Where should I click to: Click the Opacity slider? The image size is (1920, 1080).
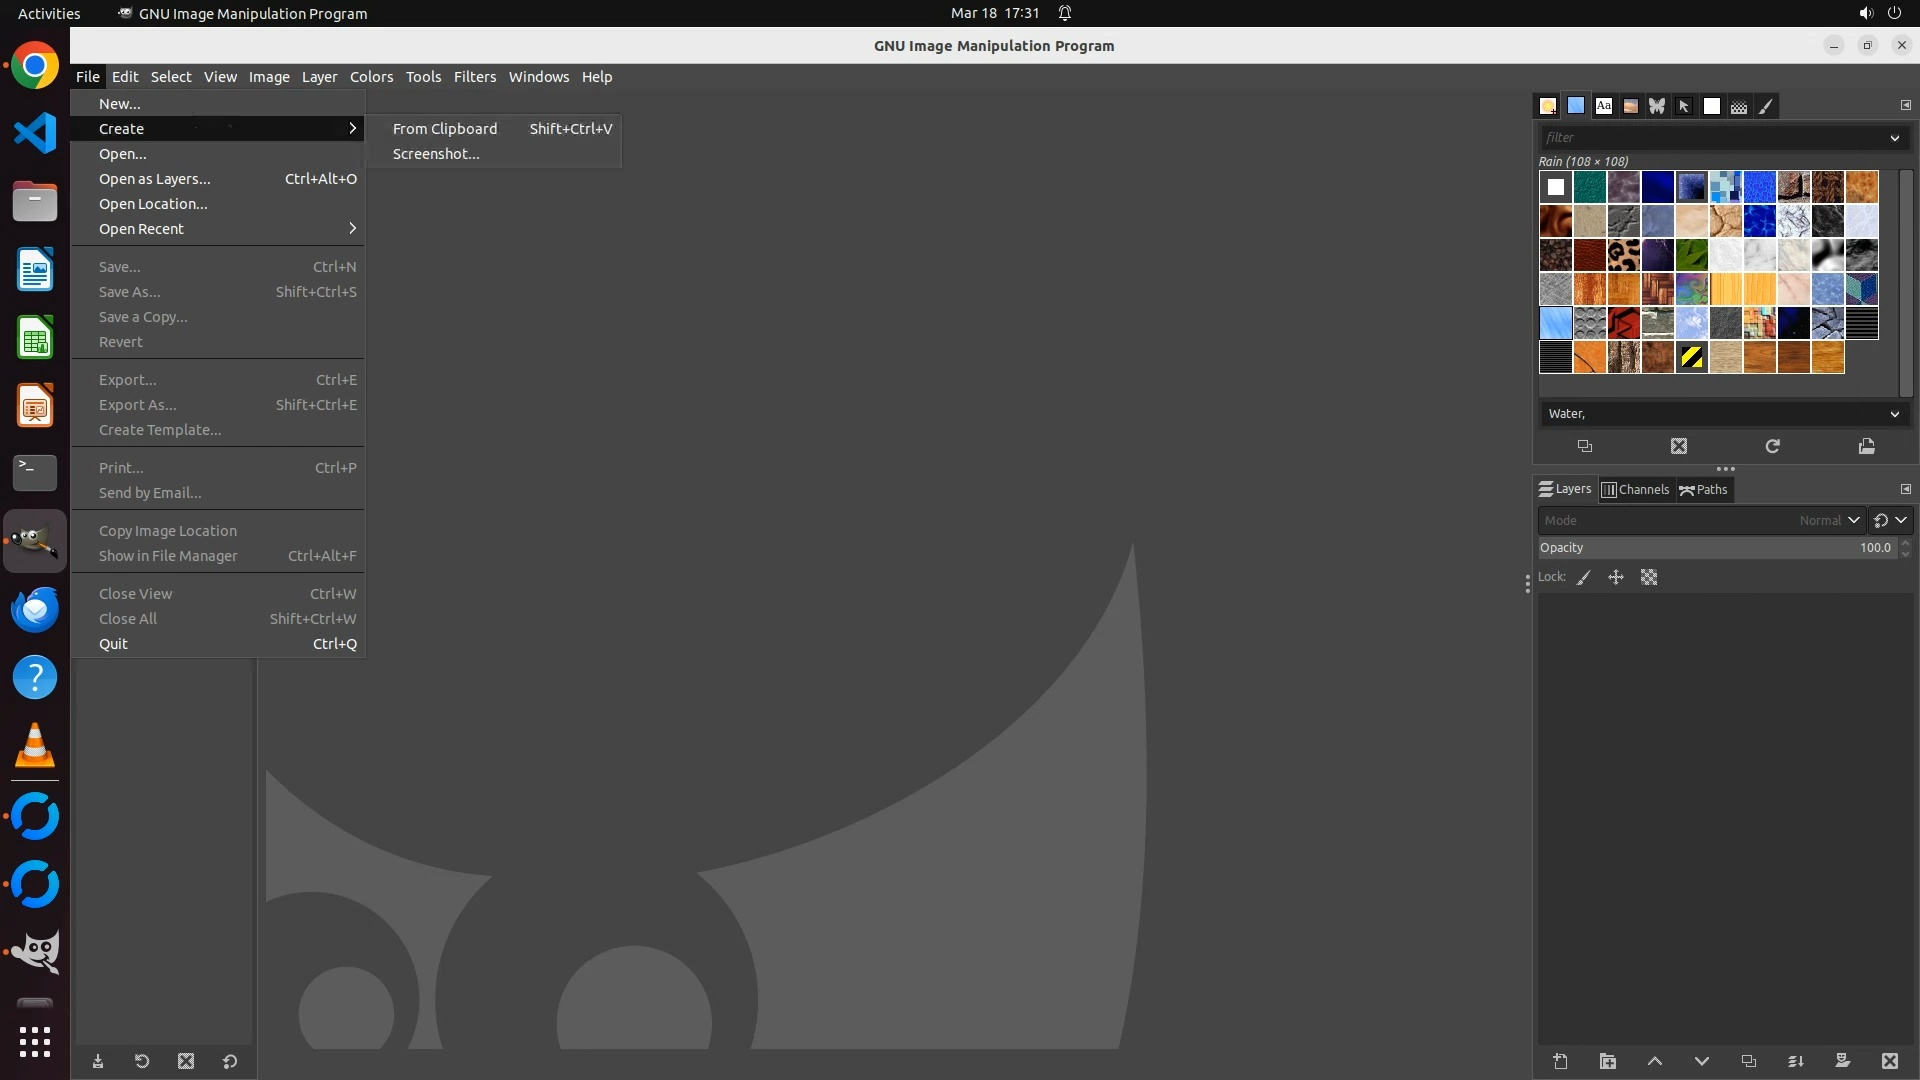(1715, 548)
